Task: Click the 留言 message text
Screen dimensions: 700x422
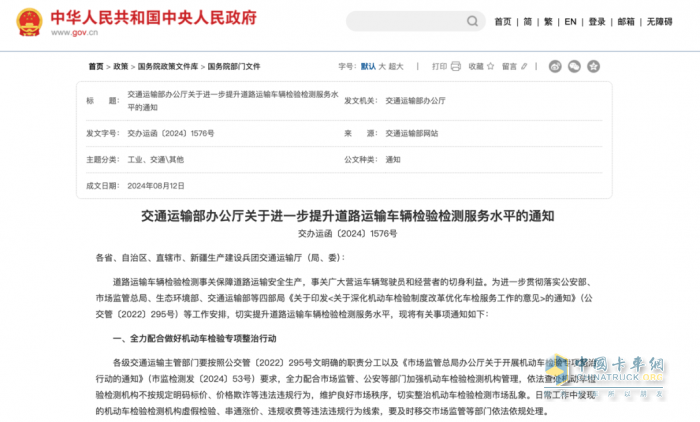Action: click(509, 67)
